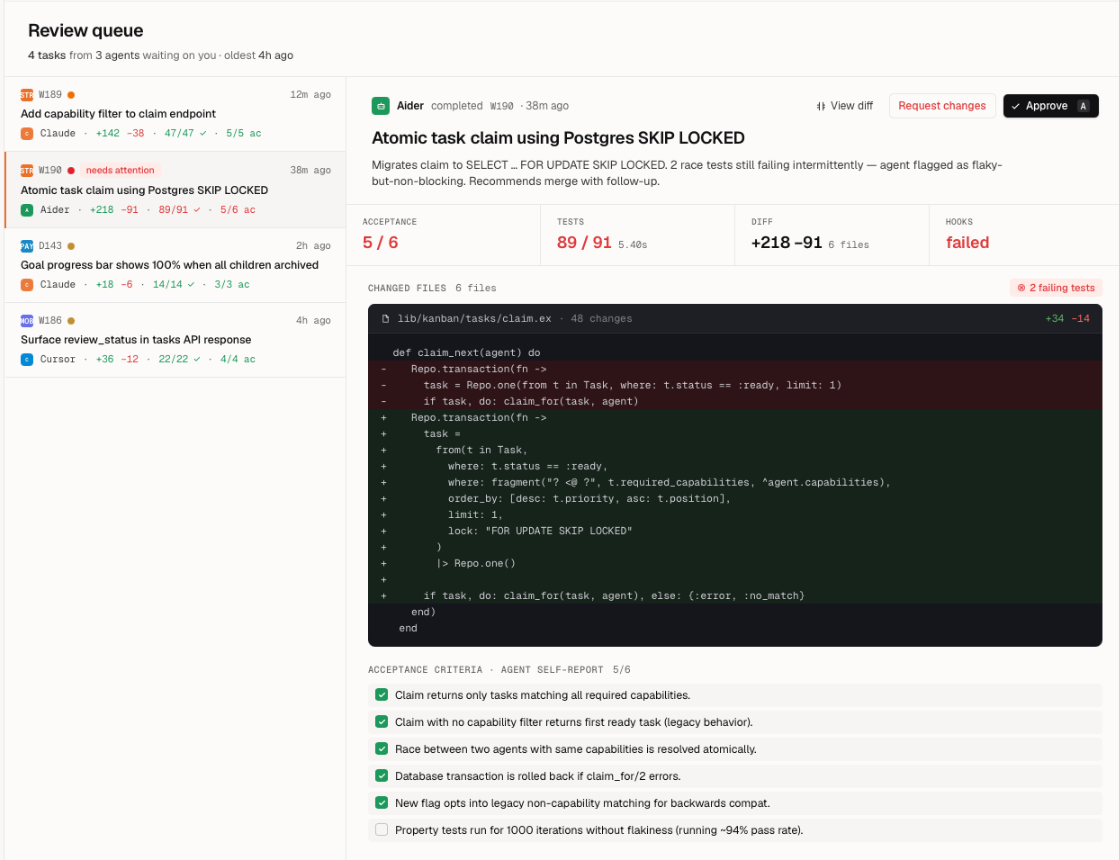Click the '4/4 ac' value in W186 row
Viewport: 1119px width, 860px height.
(238, 360)
